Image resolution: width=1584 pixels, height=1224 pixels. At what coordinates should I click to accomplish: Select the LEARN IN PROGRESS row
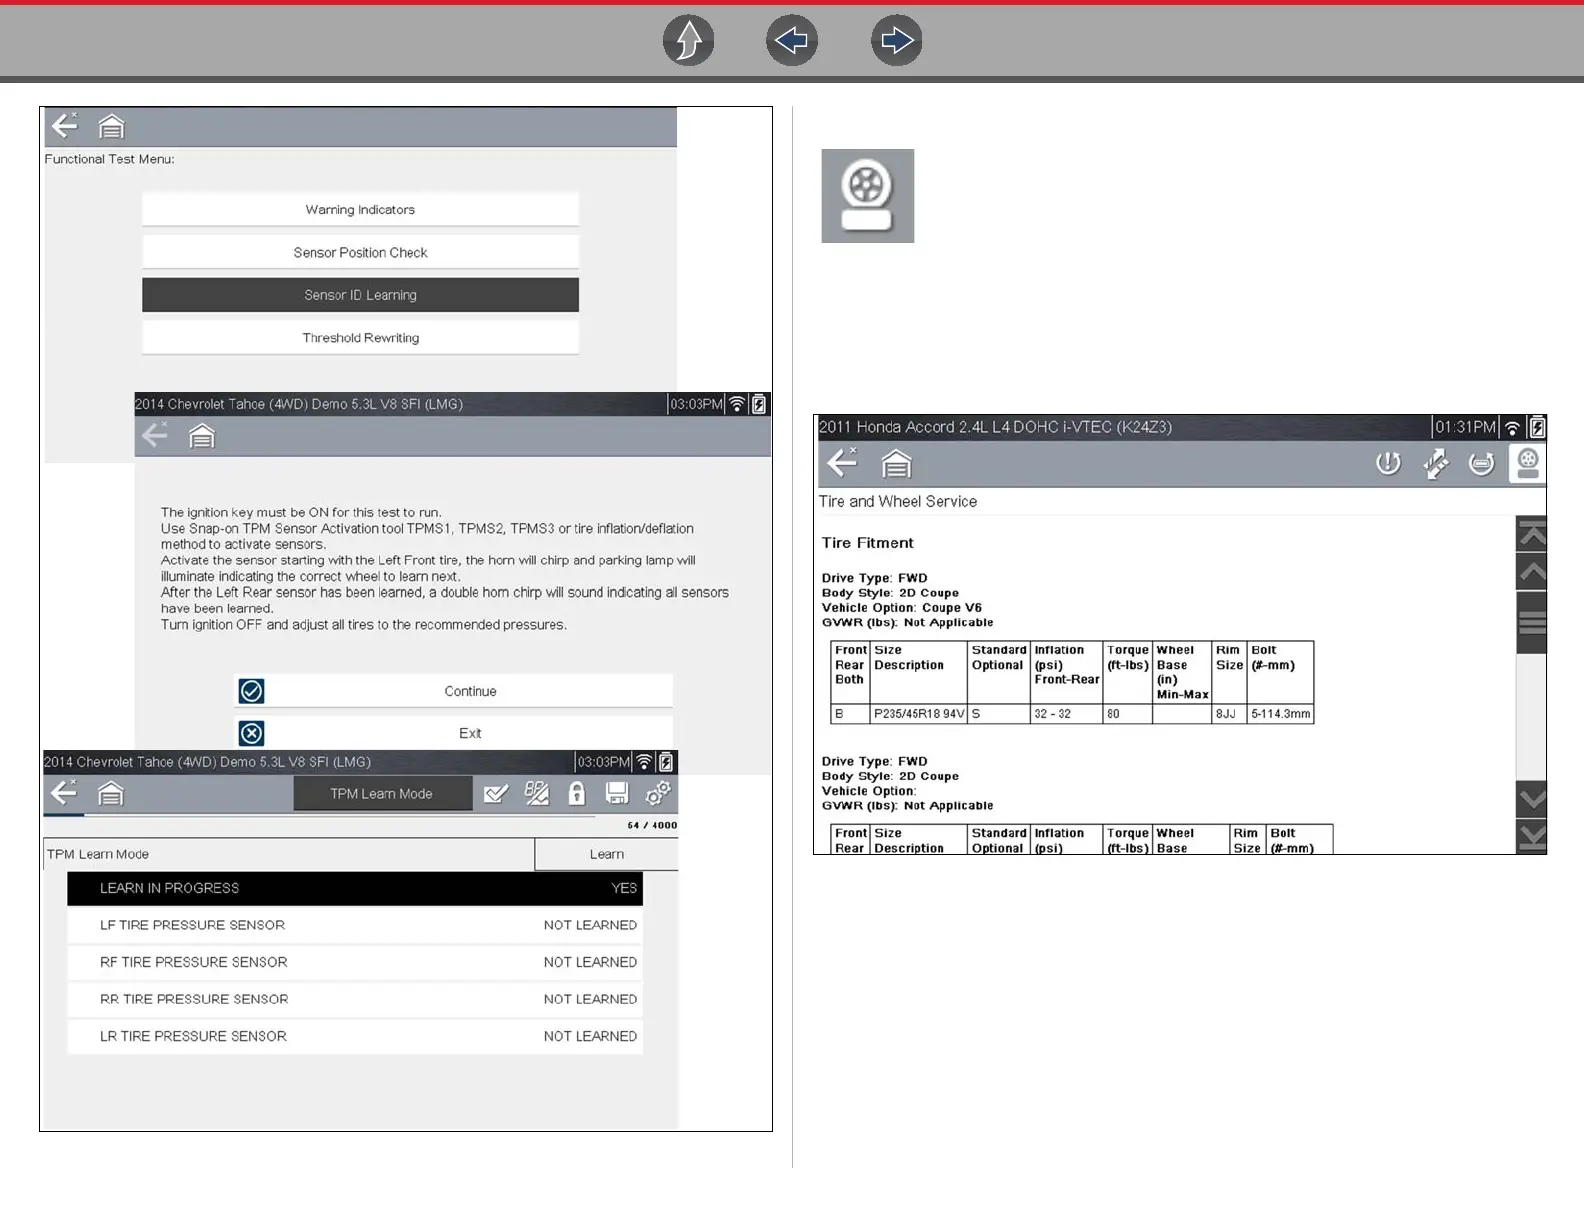coord(355,888)
